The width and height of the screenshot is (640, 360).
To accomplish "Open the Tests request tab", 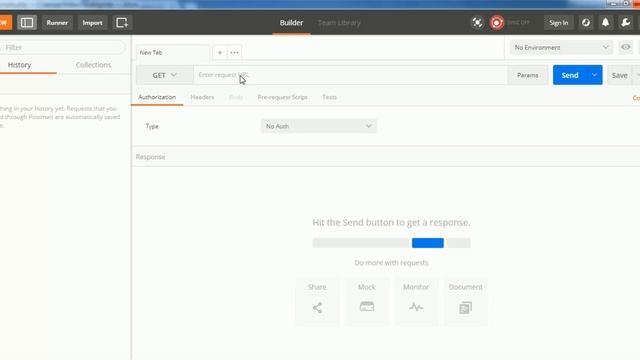I will click(x=329, y=97).
